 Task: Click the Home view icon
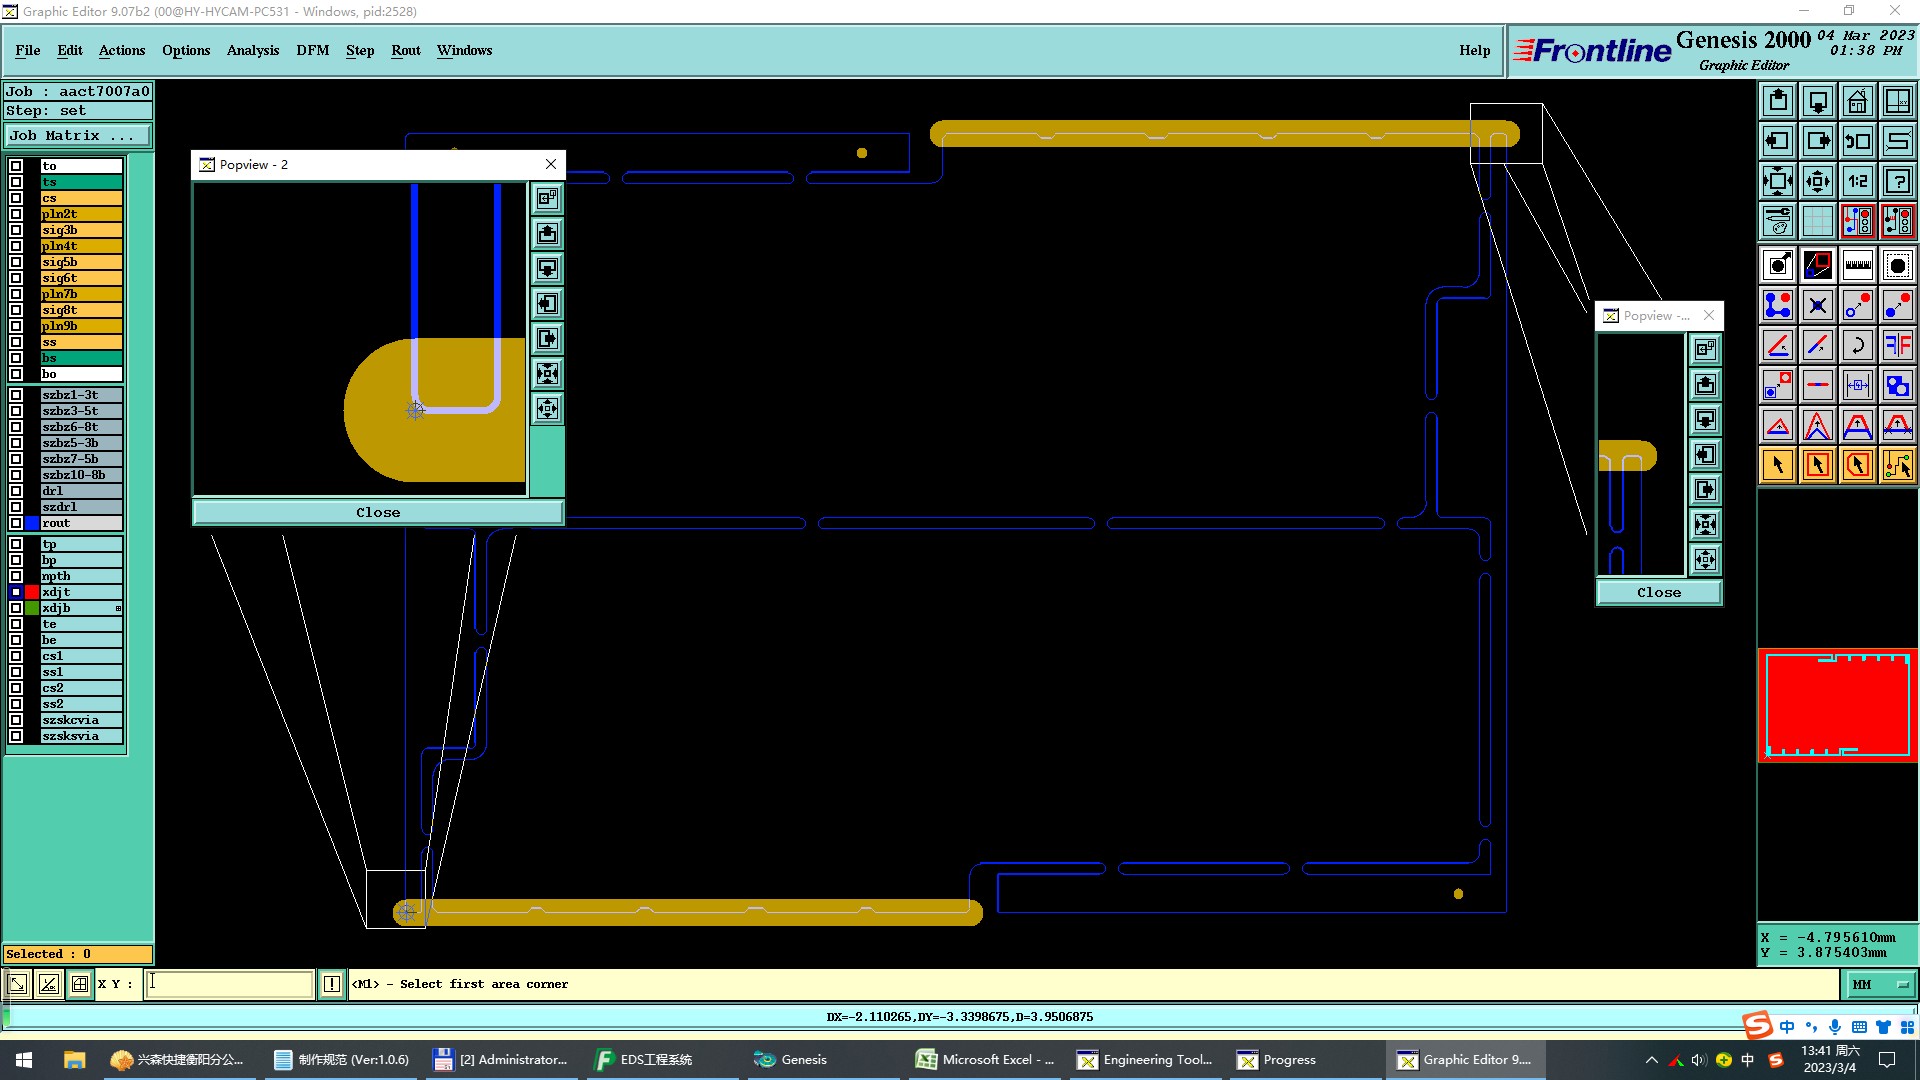1857,101
